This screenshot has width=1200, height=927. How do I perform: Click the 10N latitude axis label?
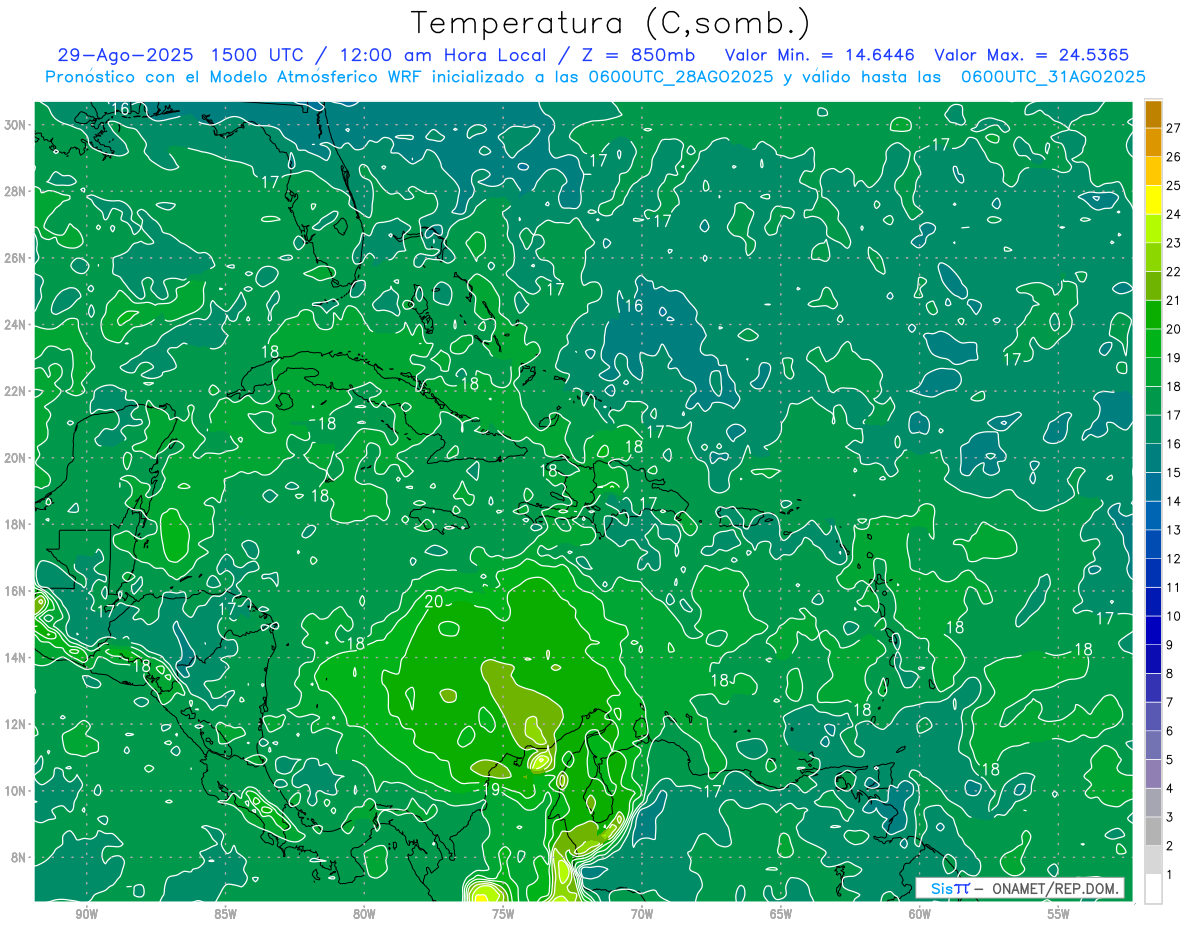(x=17, y=790)
